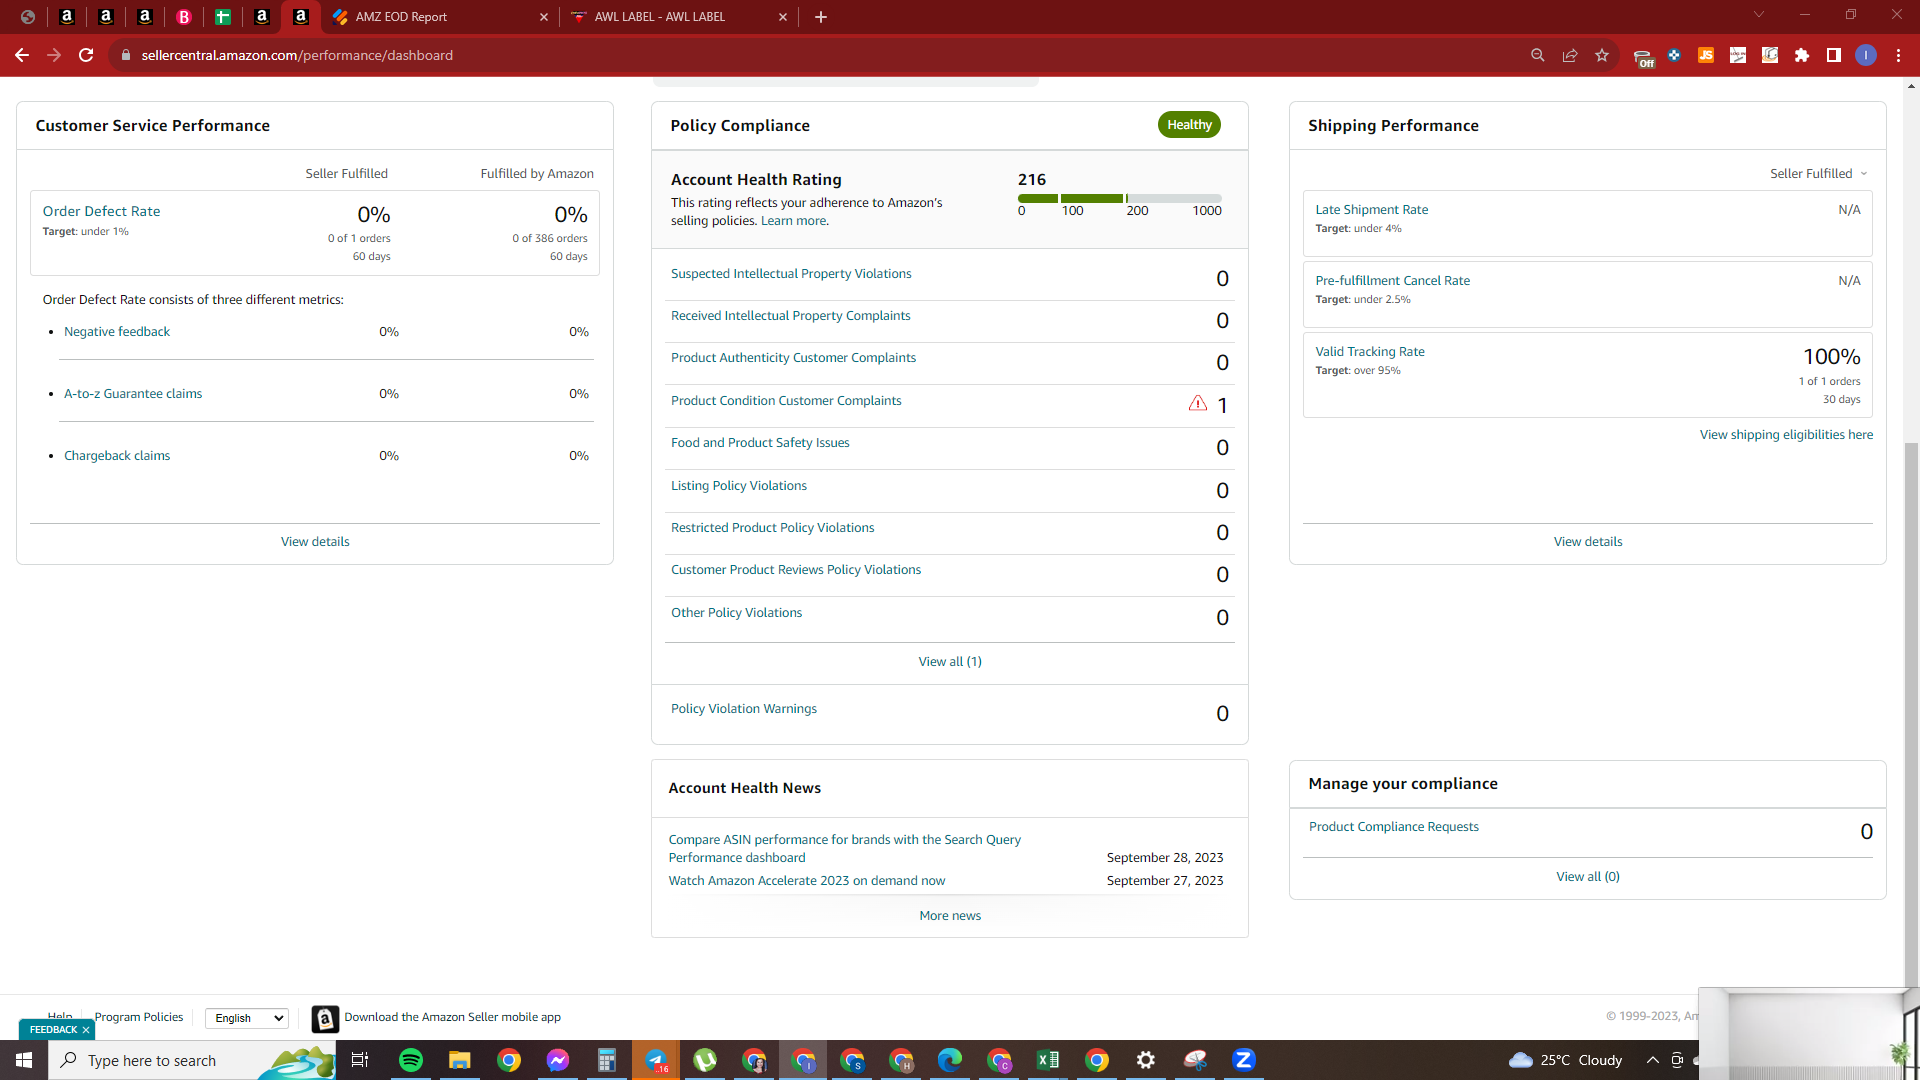Switch to the AWL LABEL tab

pyautogui.click(x=679, y=17)
